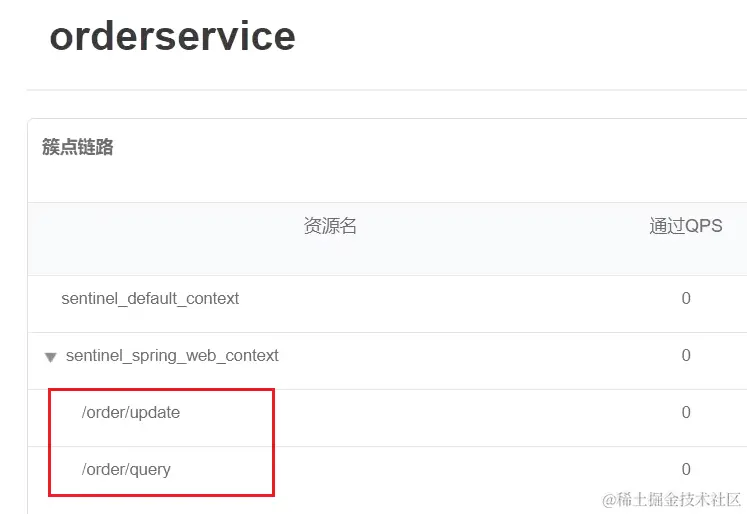Screen dimensions: 747x514
Task: Click the 资源名 column header
Action: click(330, 226)
